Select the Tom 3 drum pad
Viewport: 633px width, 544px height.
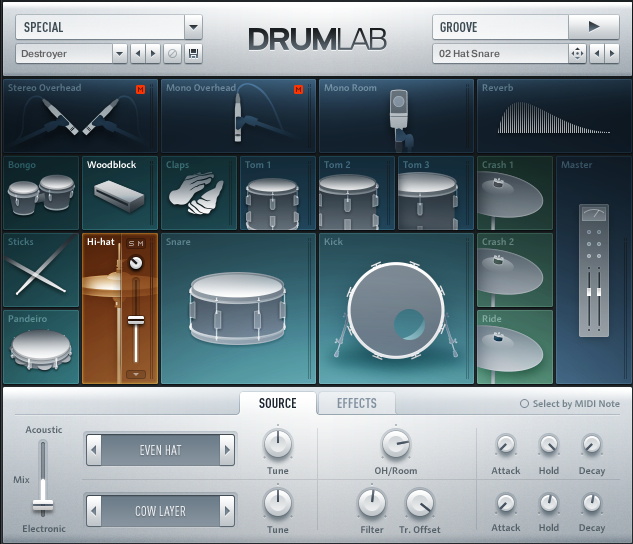pyautogui.click(x=436, y=193)
